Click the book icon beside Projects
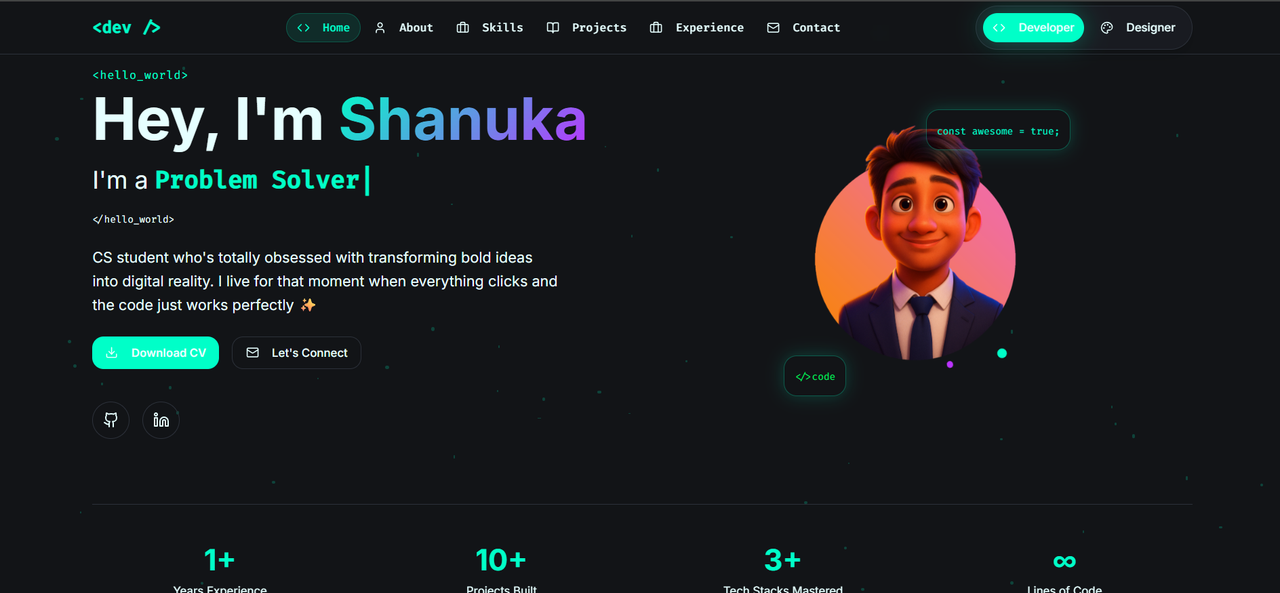This screenshot has height=593, width=1280. point(553,28)
